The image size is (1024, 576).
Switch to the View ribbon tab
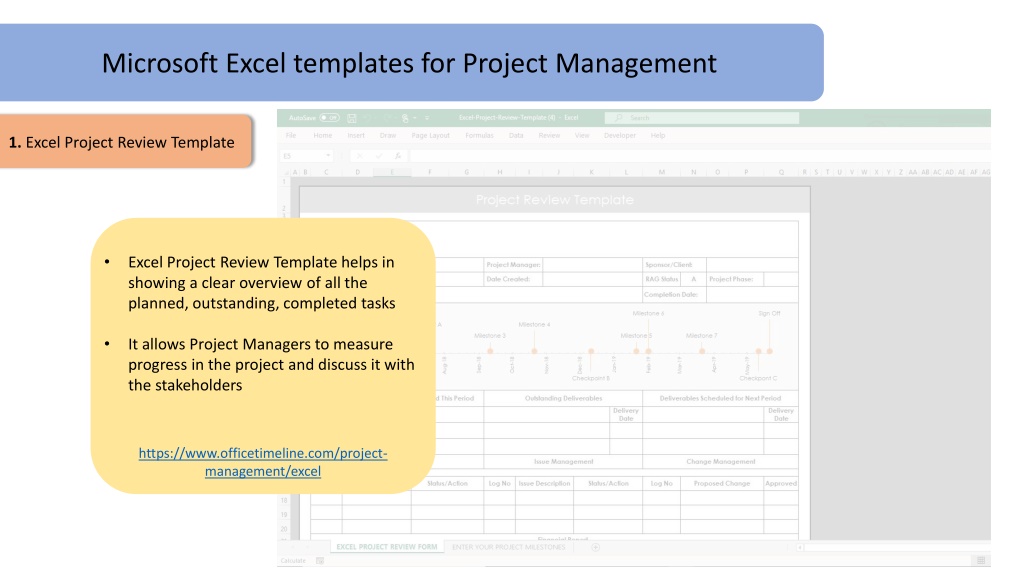pyautogui.click(x=582, y=136)
